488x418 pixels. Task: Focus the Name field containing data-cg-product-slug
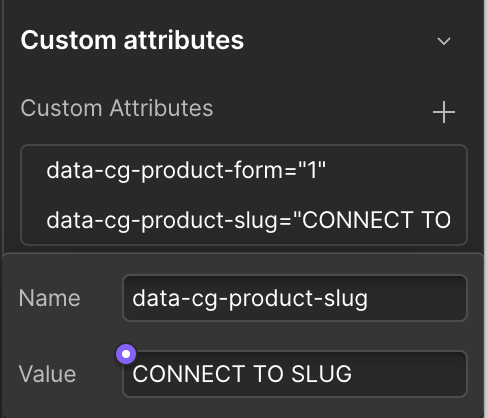pos(295,298)
